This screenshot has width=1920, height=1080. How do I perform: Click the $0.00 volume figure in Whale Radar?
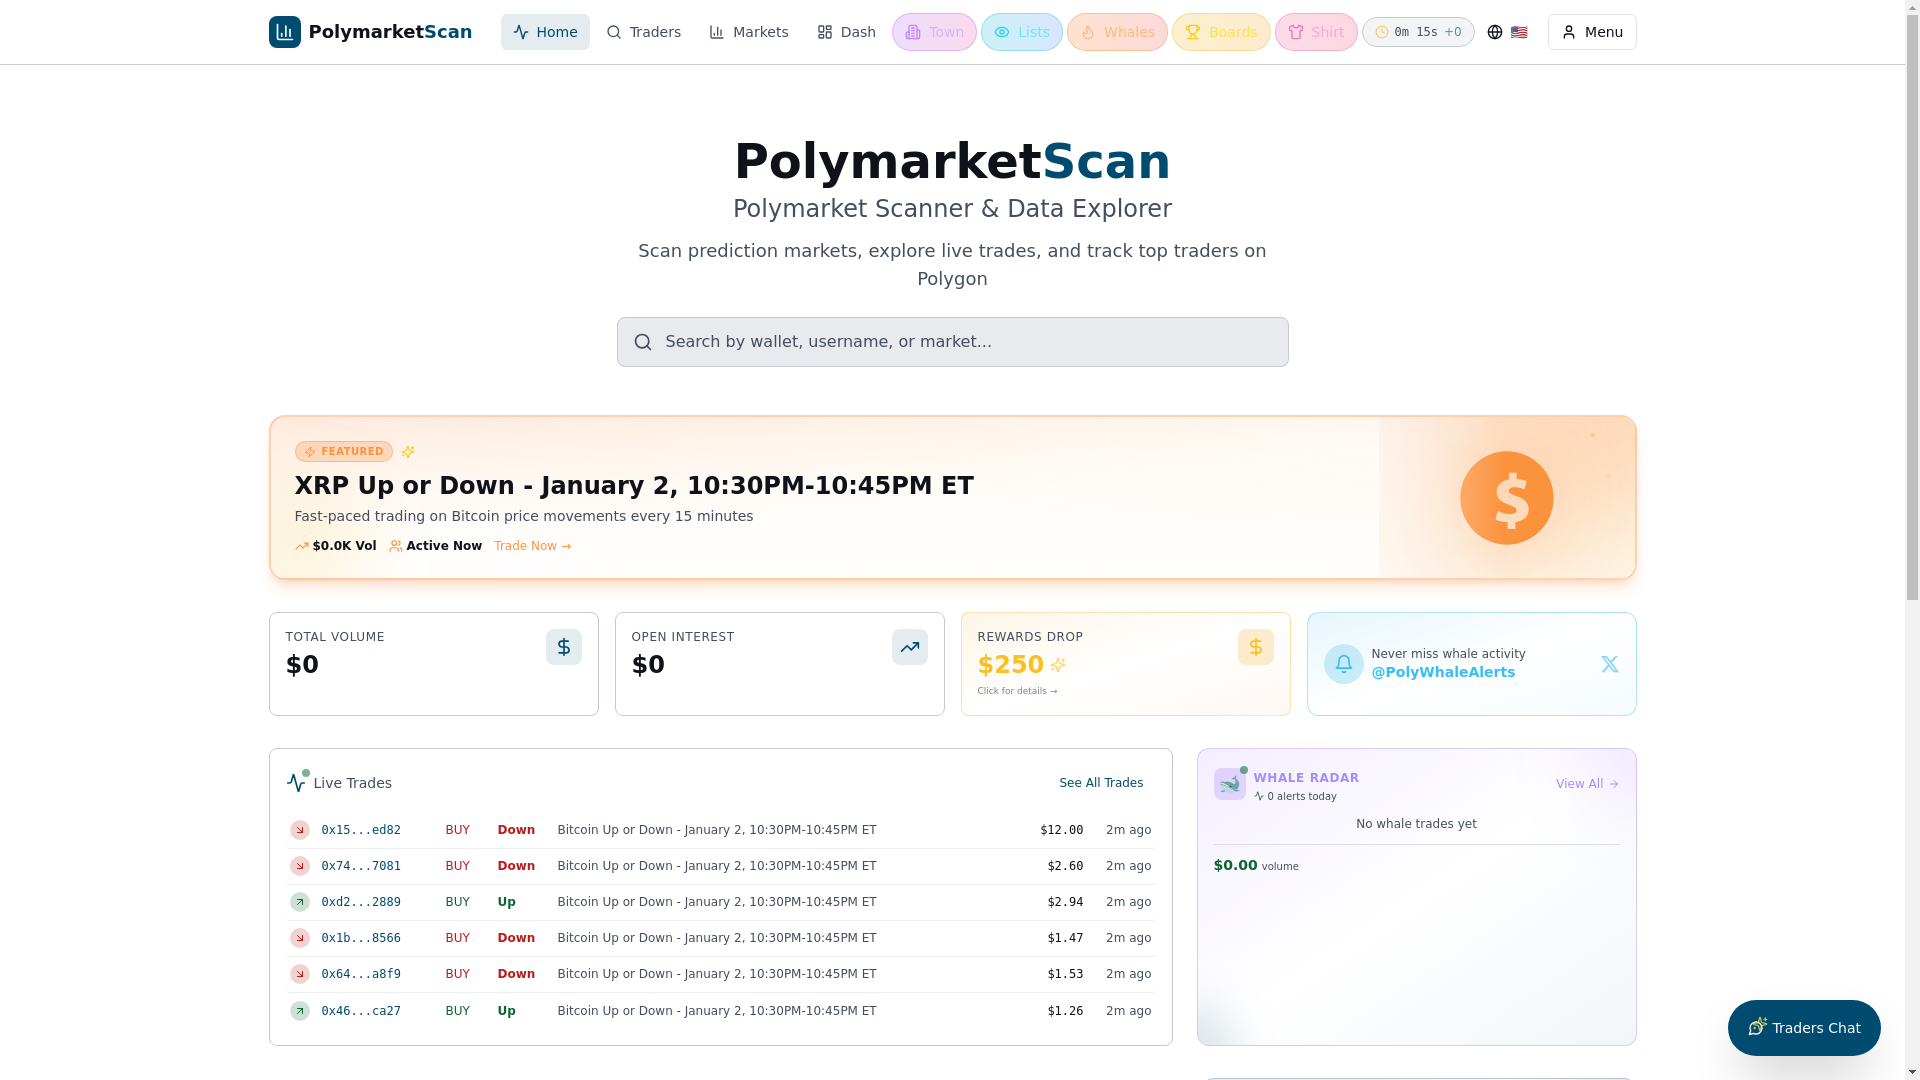(x=1236, y=865)
